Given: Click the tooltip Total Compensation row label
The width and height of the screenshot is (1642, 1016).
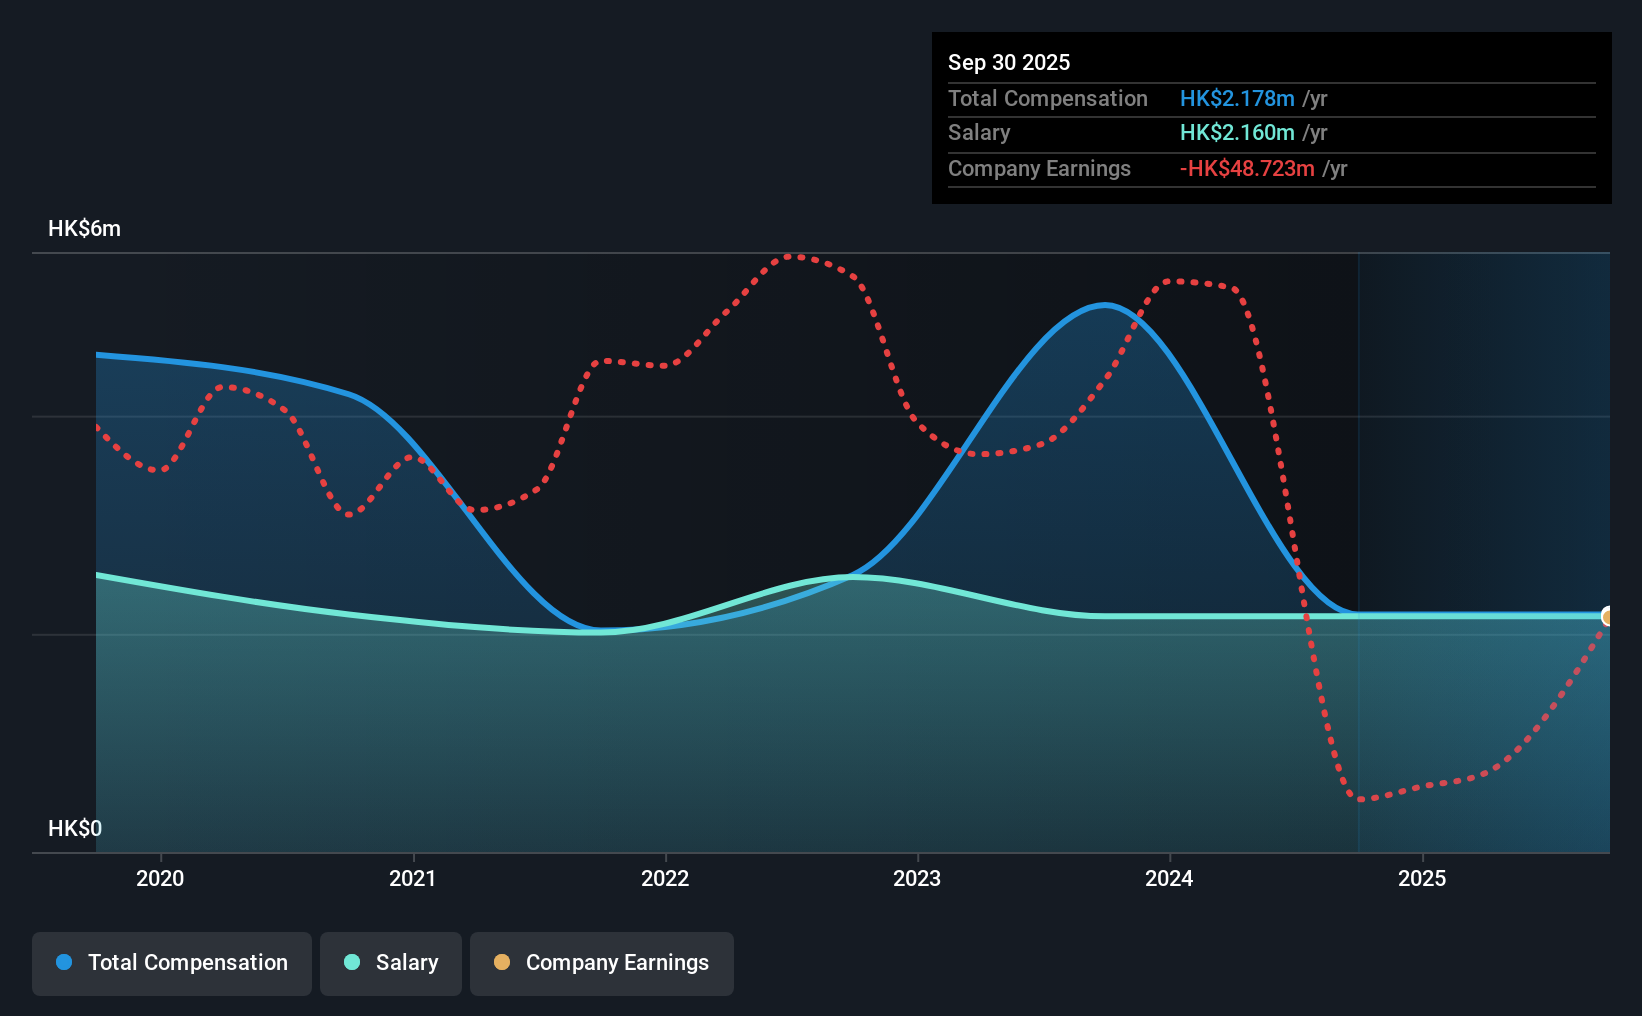Looking at the screenshot, I should 1048,98.
